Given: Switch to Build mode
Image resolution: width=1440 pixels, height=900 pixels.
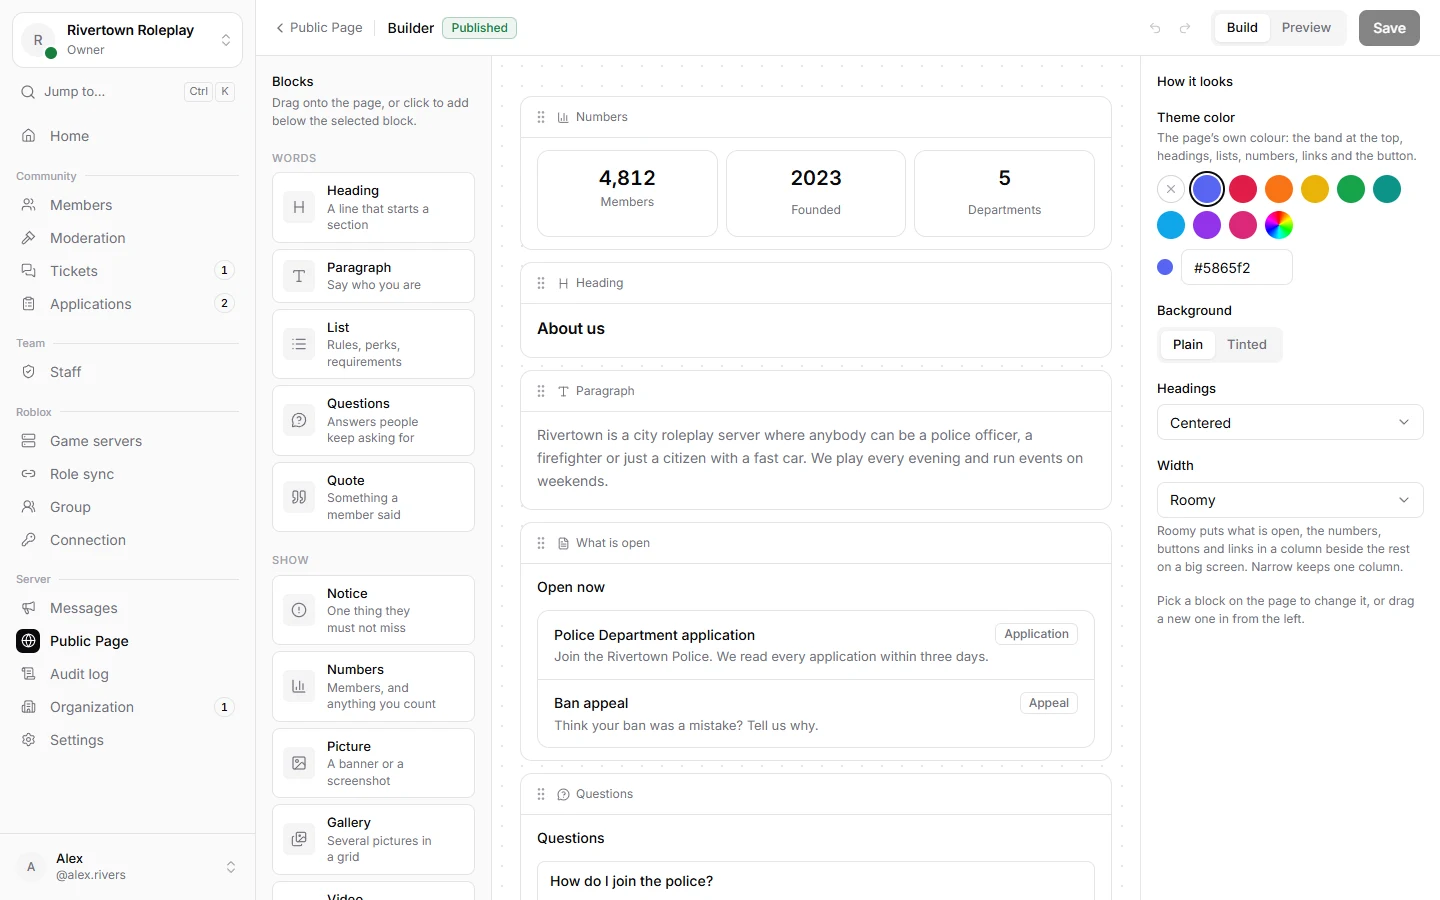Looking at the screenshot, I should pyautogui.click(x=1242, y=28).
